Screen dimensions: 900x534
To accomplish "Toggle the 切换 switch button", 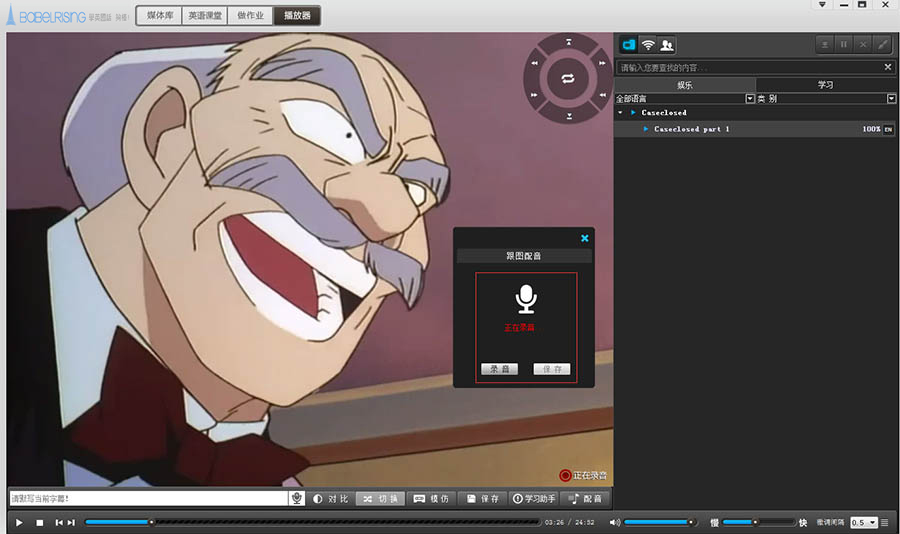I will 381,499.
